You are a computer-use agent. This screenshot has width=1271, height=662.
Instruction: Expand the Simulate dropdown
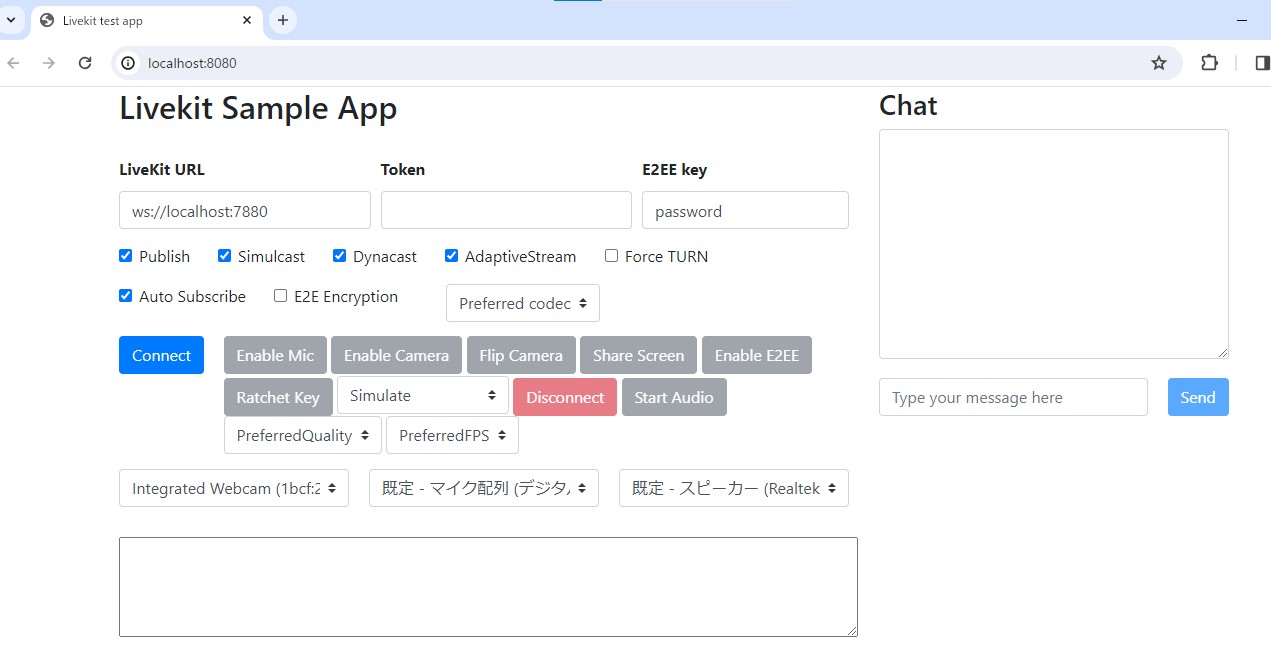pos(423,395)
